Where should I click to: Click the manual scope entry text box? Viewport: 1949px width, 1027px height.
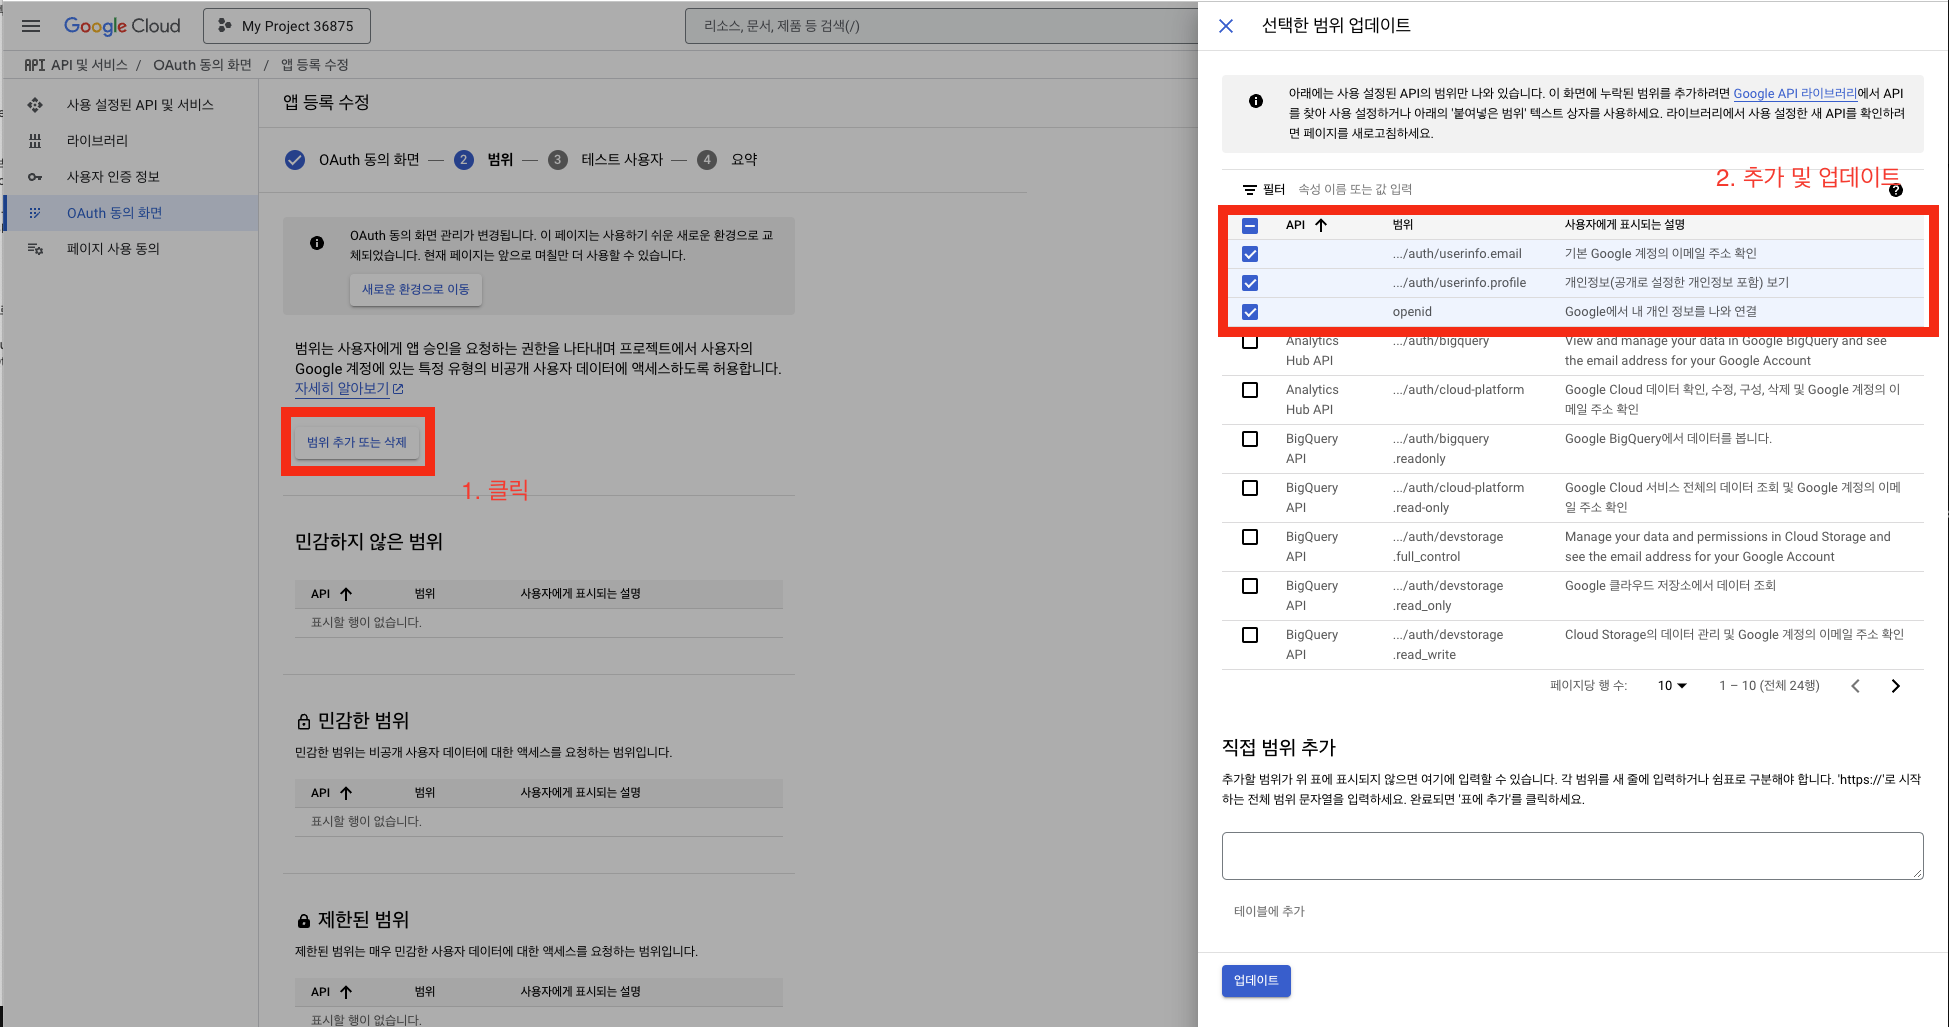point(1572,856)
